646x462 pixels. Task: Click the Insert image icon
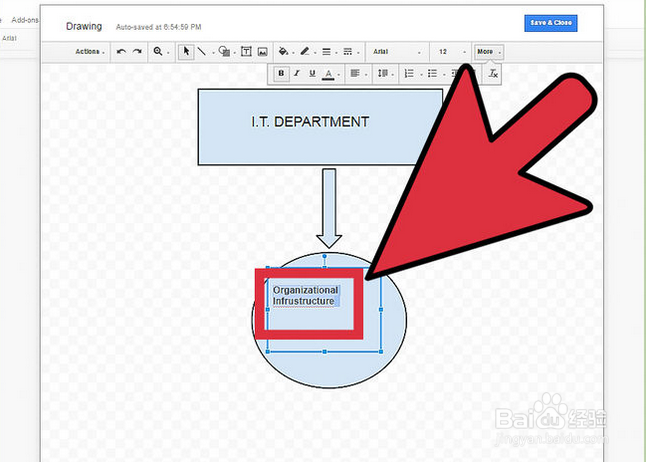click(262, 52)
